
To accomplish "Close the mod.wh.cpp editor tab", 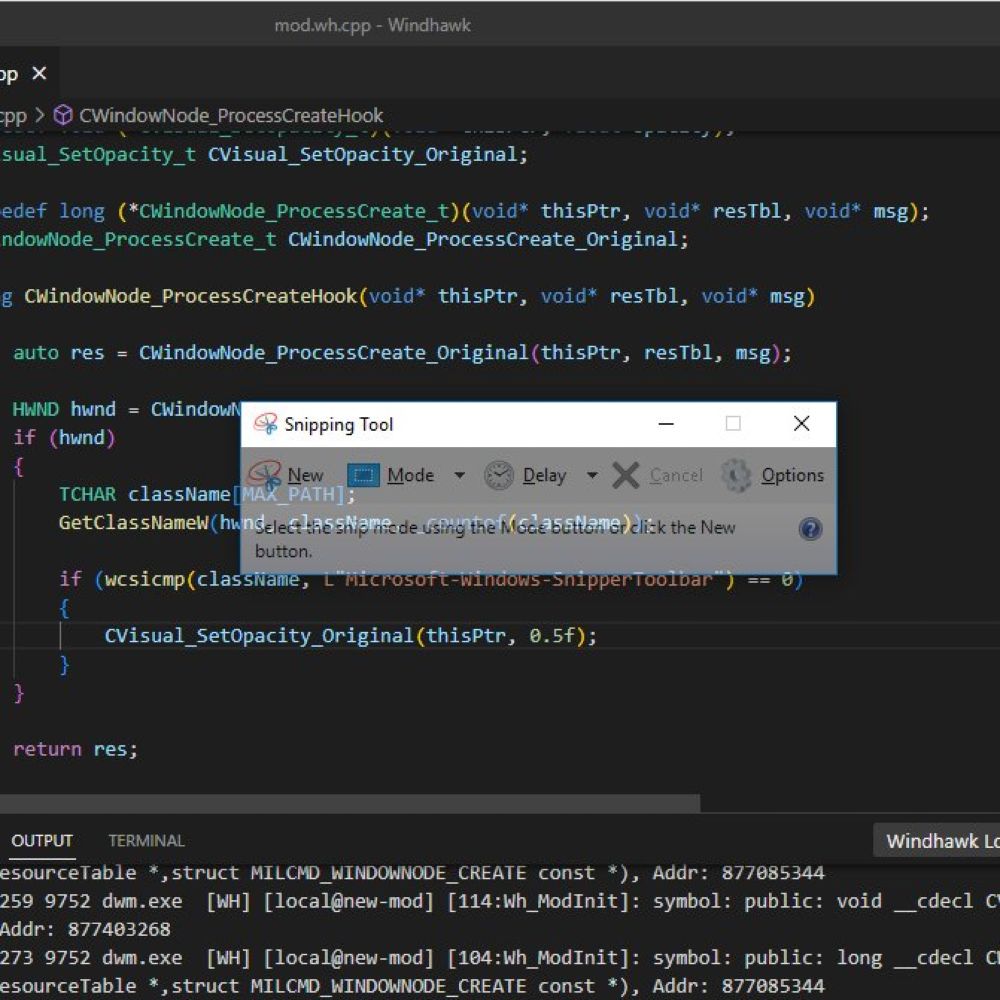I will [x=40, y=73].
